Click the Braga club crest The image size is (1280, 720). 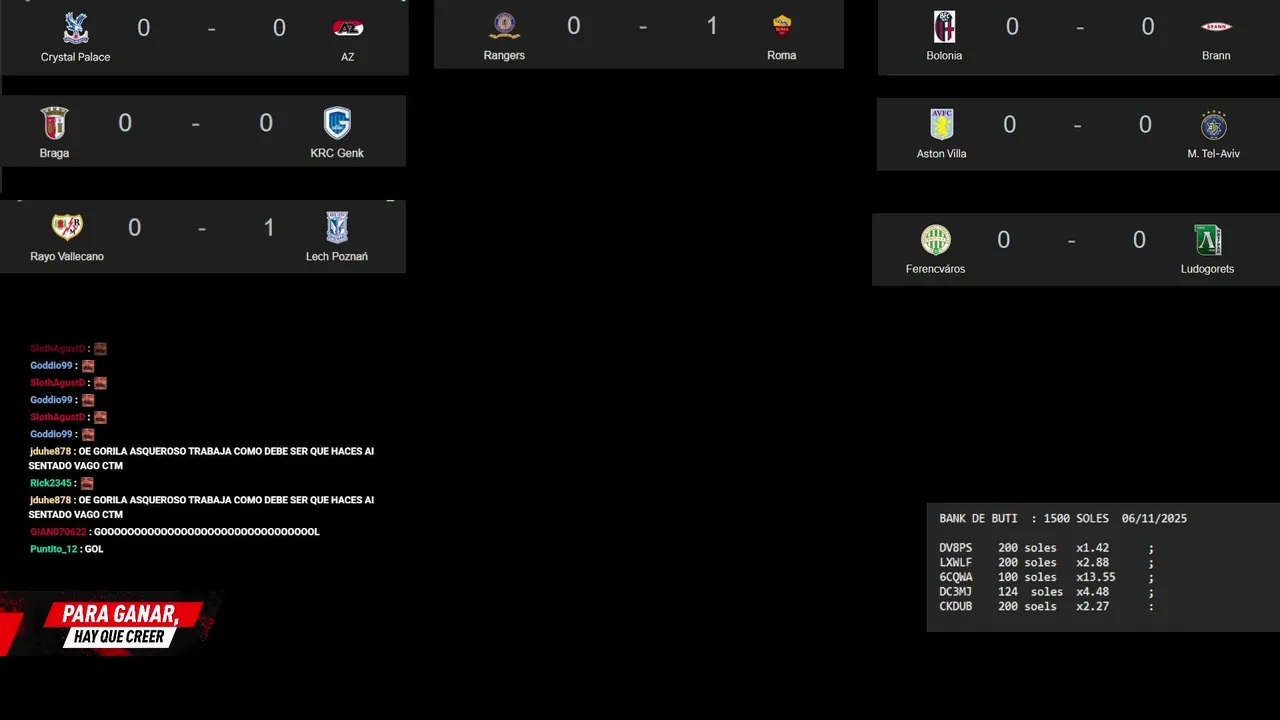coord(54,124)
